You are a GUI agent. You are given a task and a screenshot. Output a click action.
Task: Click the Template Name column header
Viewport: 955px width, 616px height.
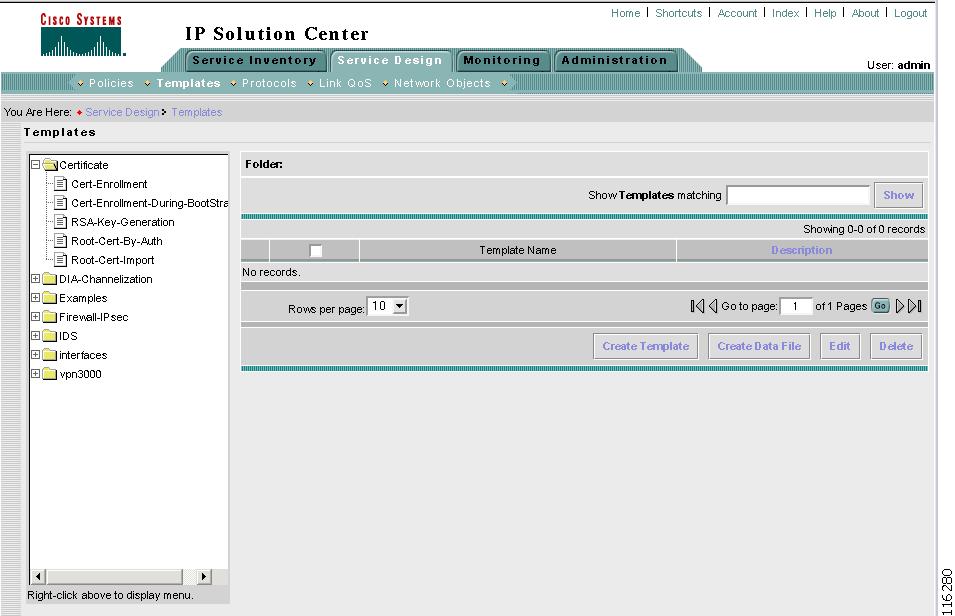(518, 250)
